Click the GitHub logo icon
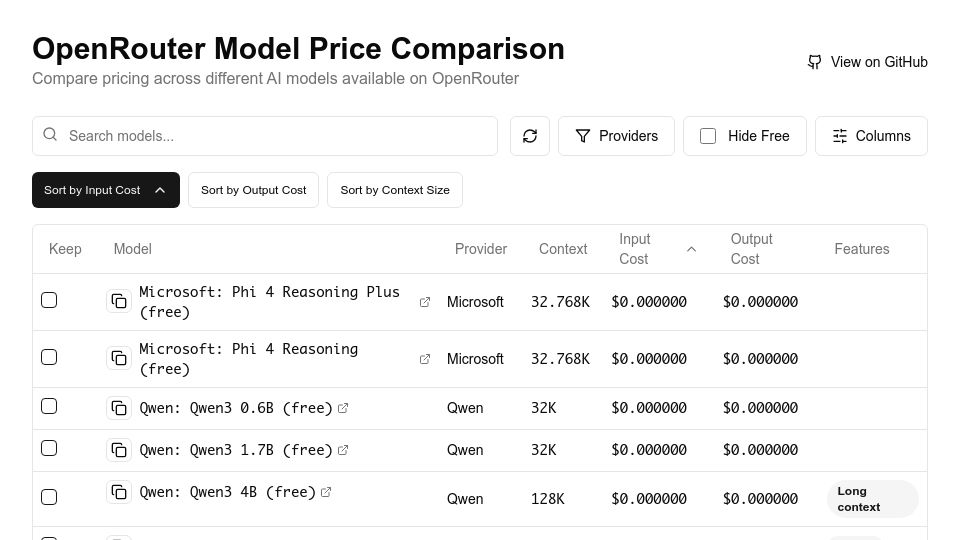960x540 pixels. pos(814,62)
